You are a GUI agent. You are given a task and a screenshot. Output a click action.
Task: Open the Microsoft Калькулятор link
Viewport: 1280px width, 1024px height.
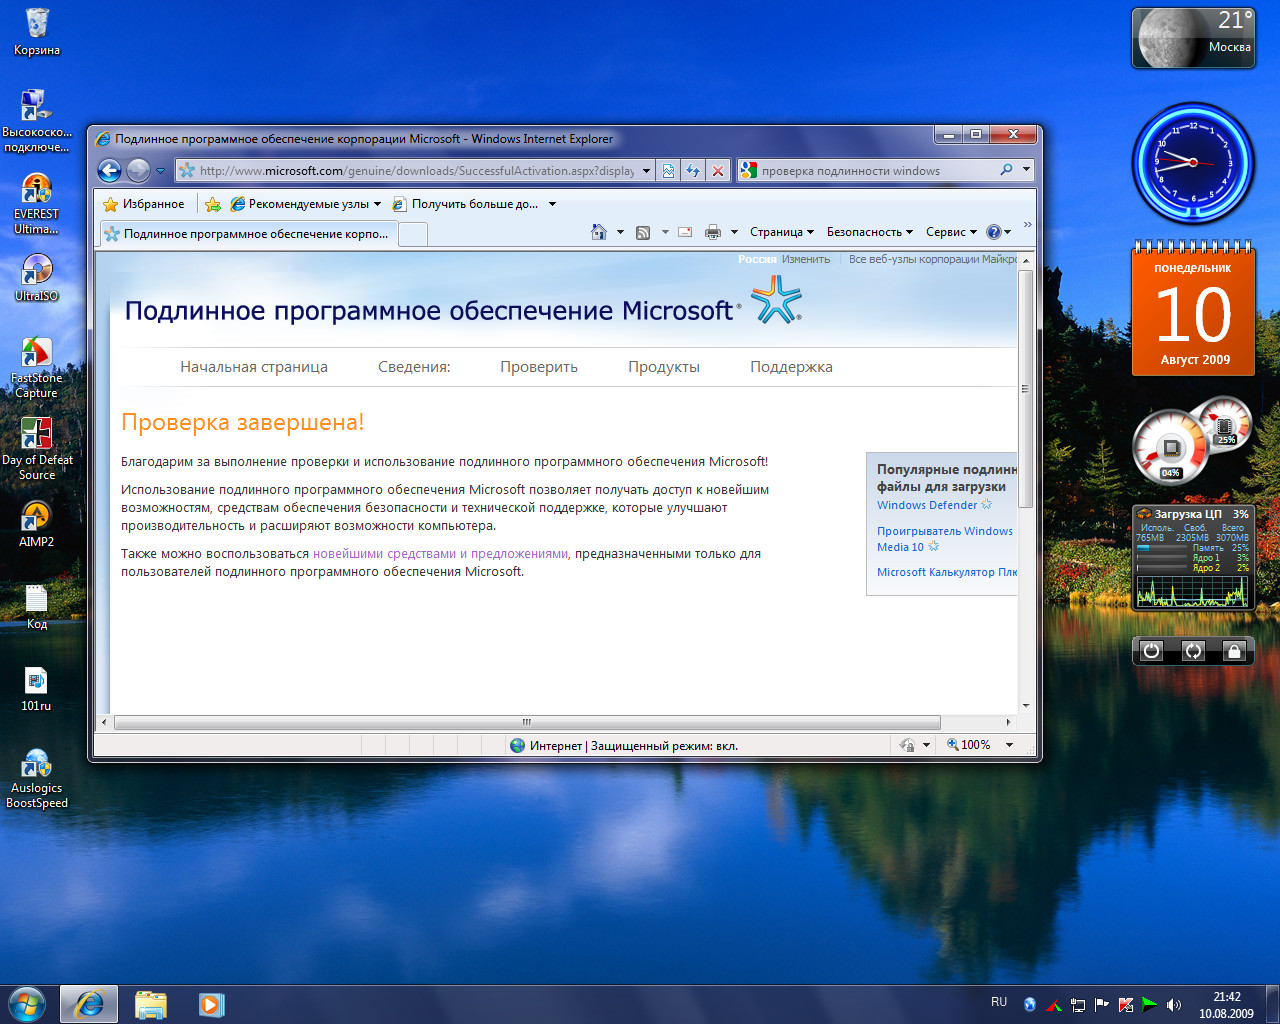pyautogui.click(x=947, y=572)
